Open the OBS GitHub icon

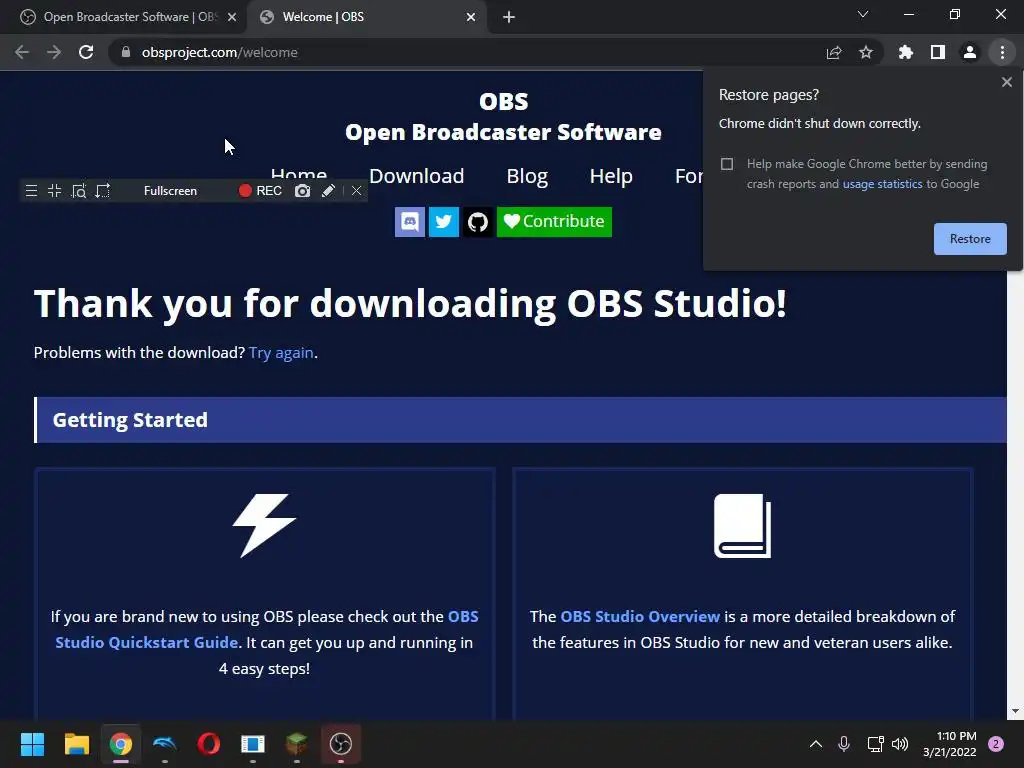pyautogui.click(x=478, y=222)
